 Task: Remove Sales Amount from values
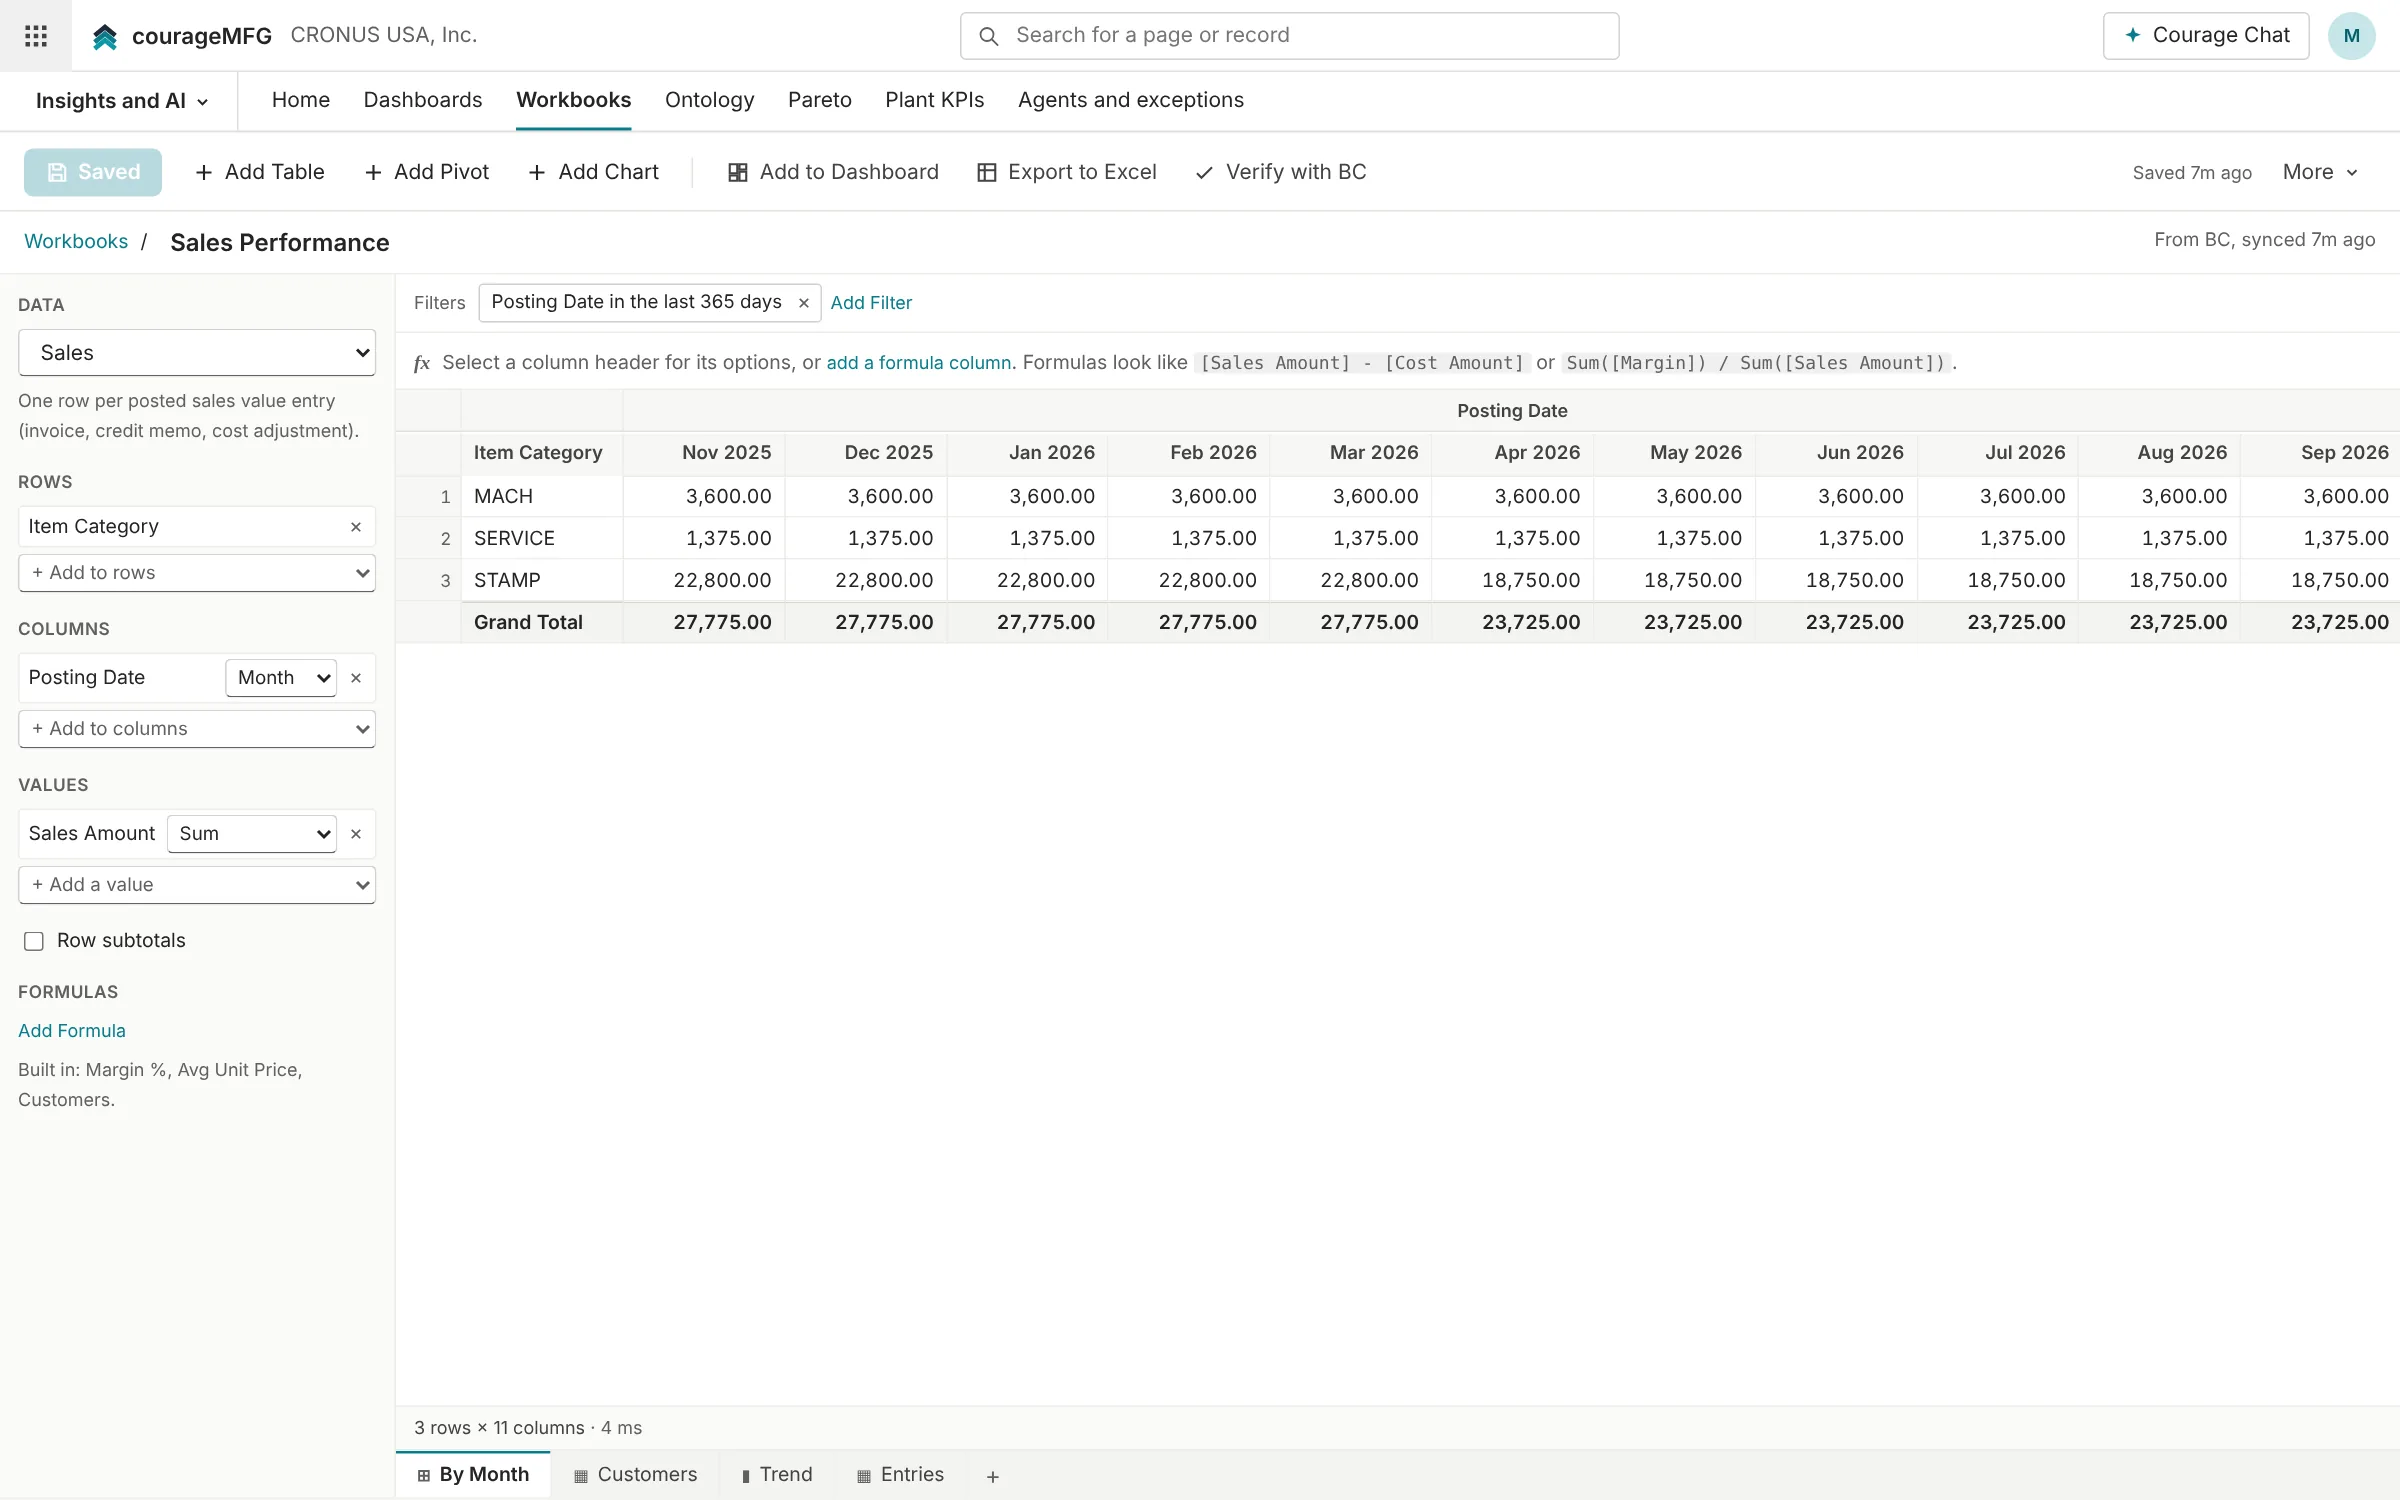pyautogui.click(x=356, y=834)
